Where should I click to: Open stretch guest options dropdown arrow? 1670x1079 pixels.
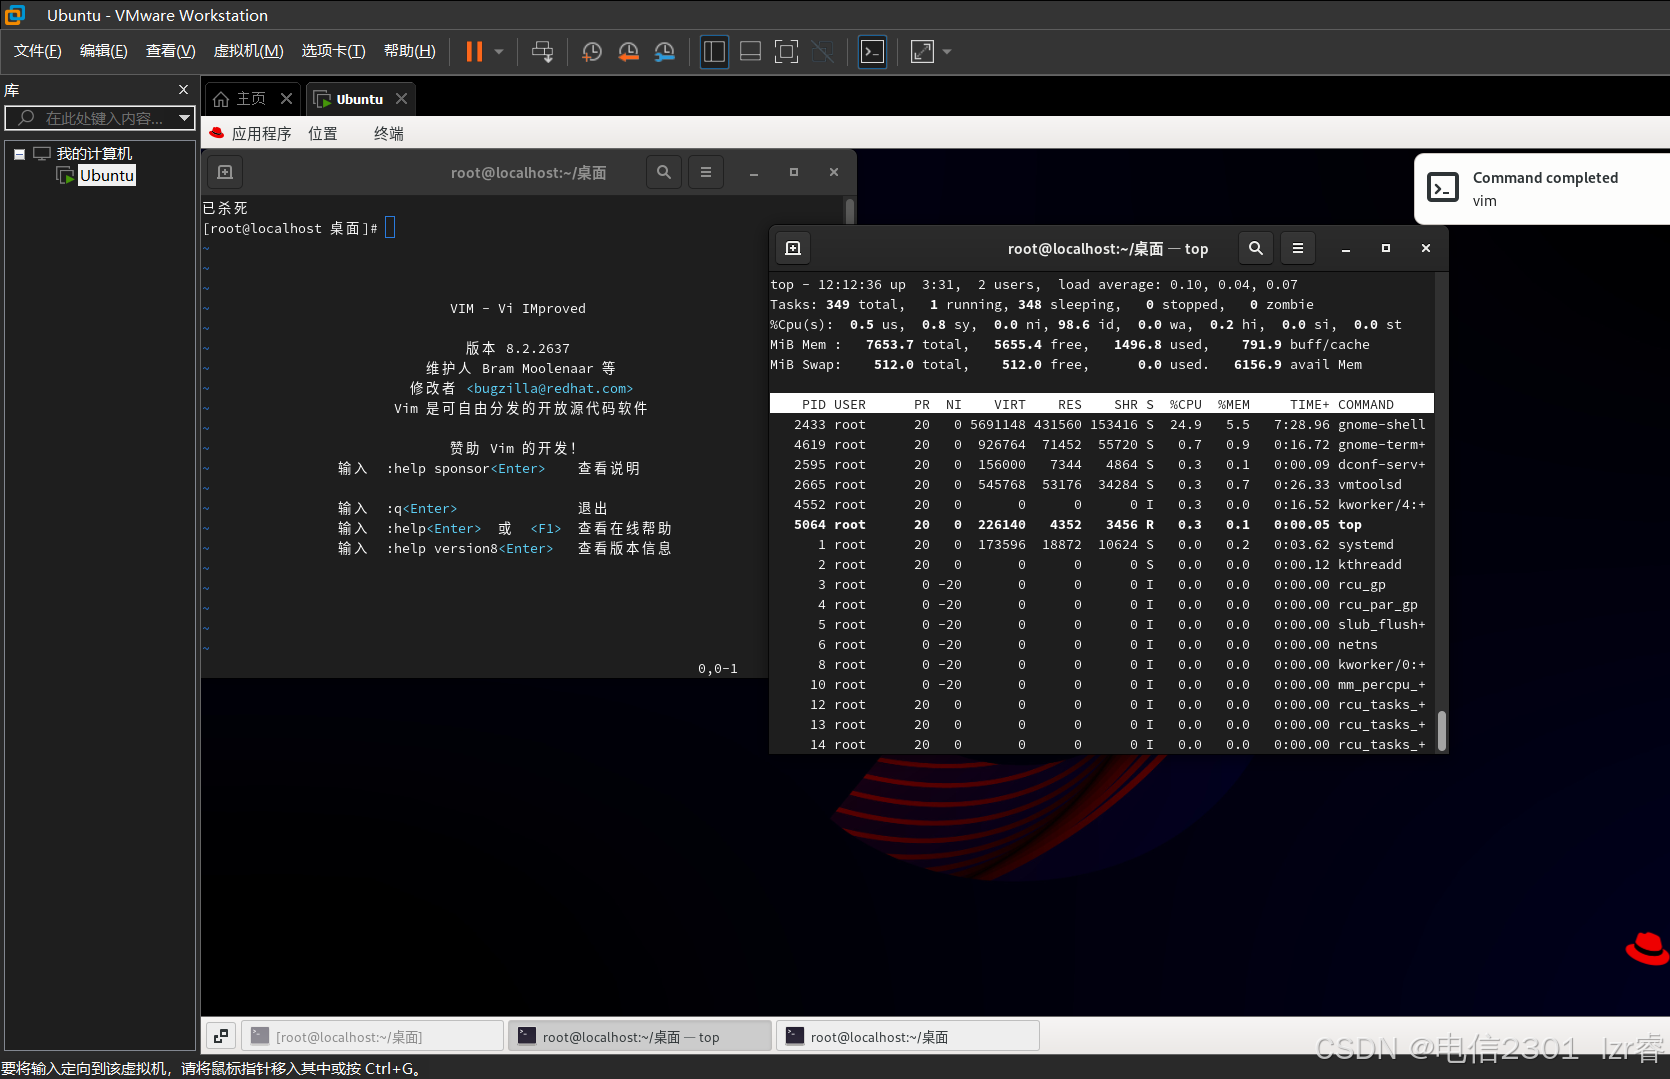(947, 51)
